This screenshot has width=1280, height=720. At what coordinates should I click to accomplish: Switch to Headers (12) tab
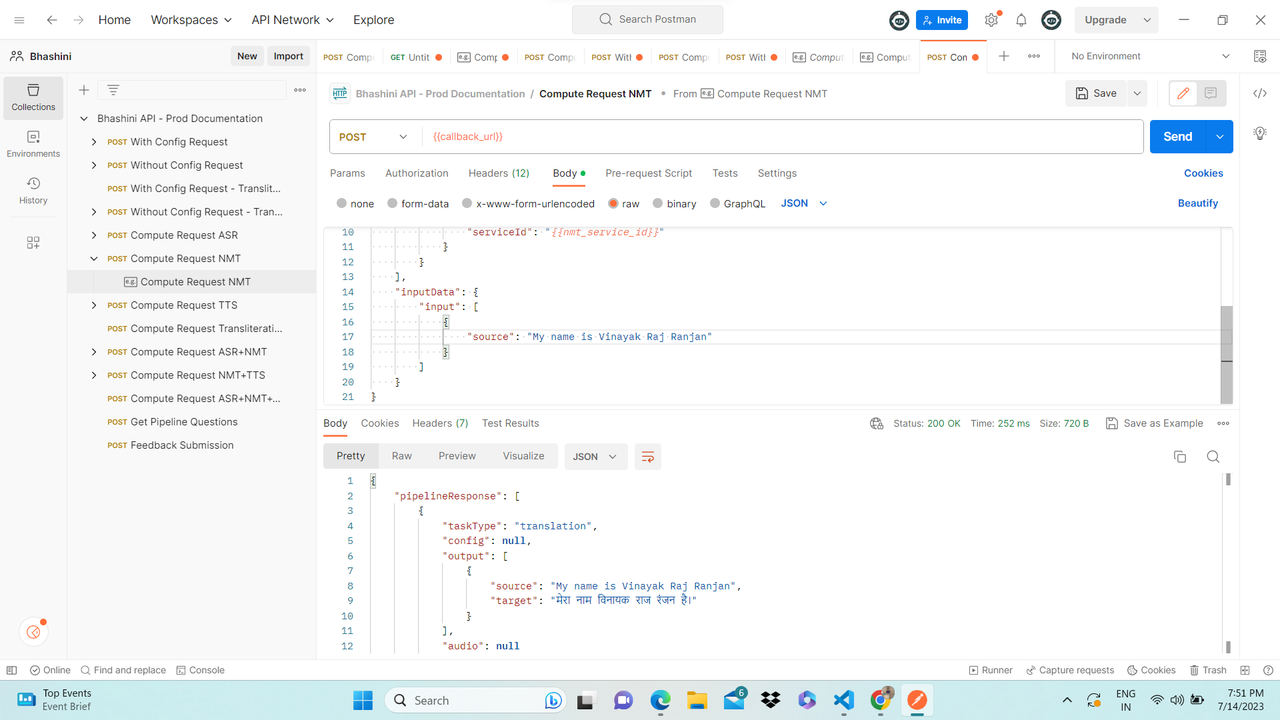click(x=499, y=173)
